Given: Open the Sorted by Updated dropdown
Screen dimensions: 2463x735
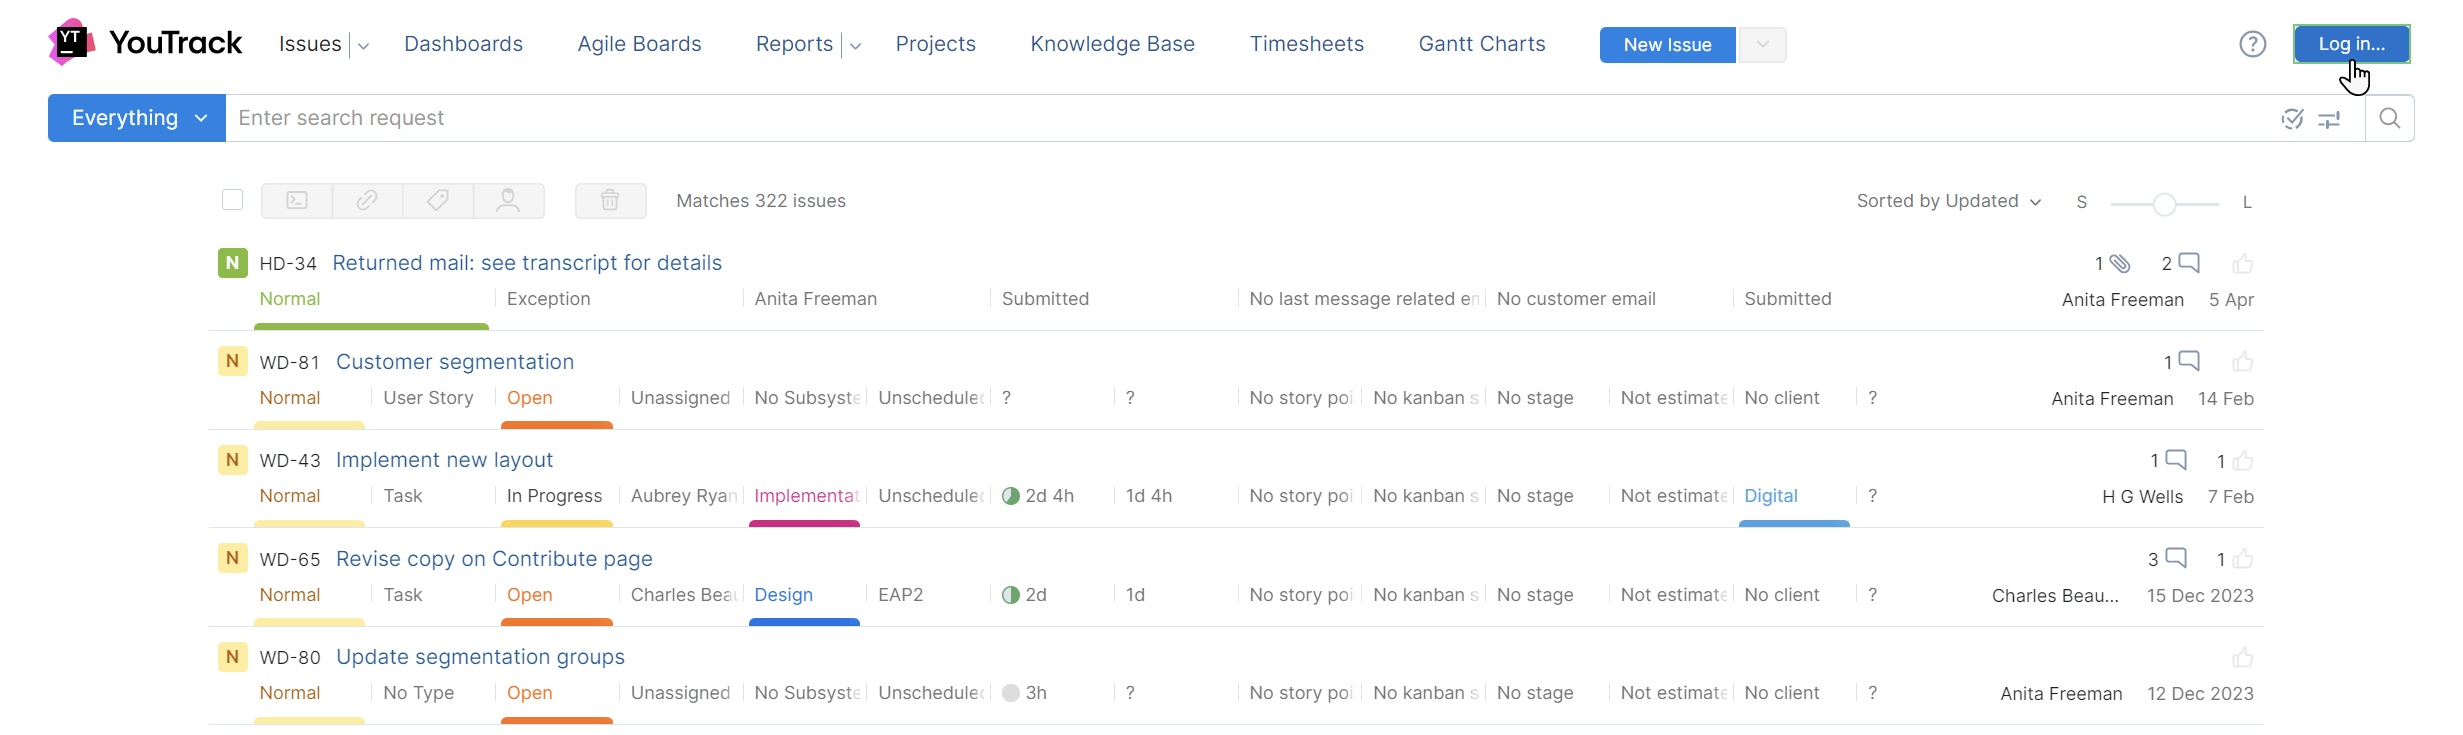Looking at the screenshot, I should (1948, 201).
